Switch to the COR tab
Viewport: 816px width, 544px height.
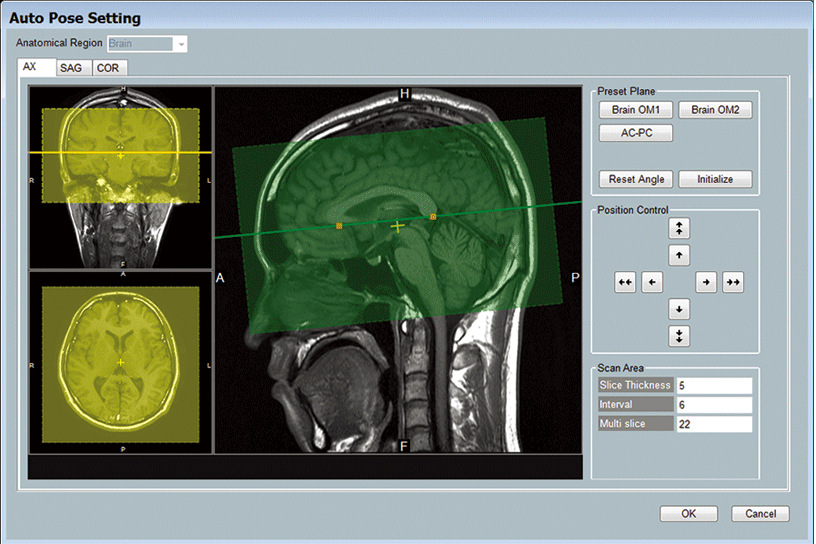coord(108,68)
